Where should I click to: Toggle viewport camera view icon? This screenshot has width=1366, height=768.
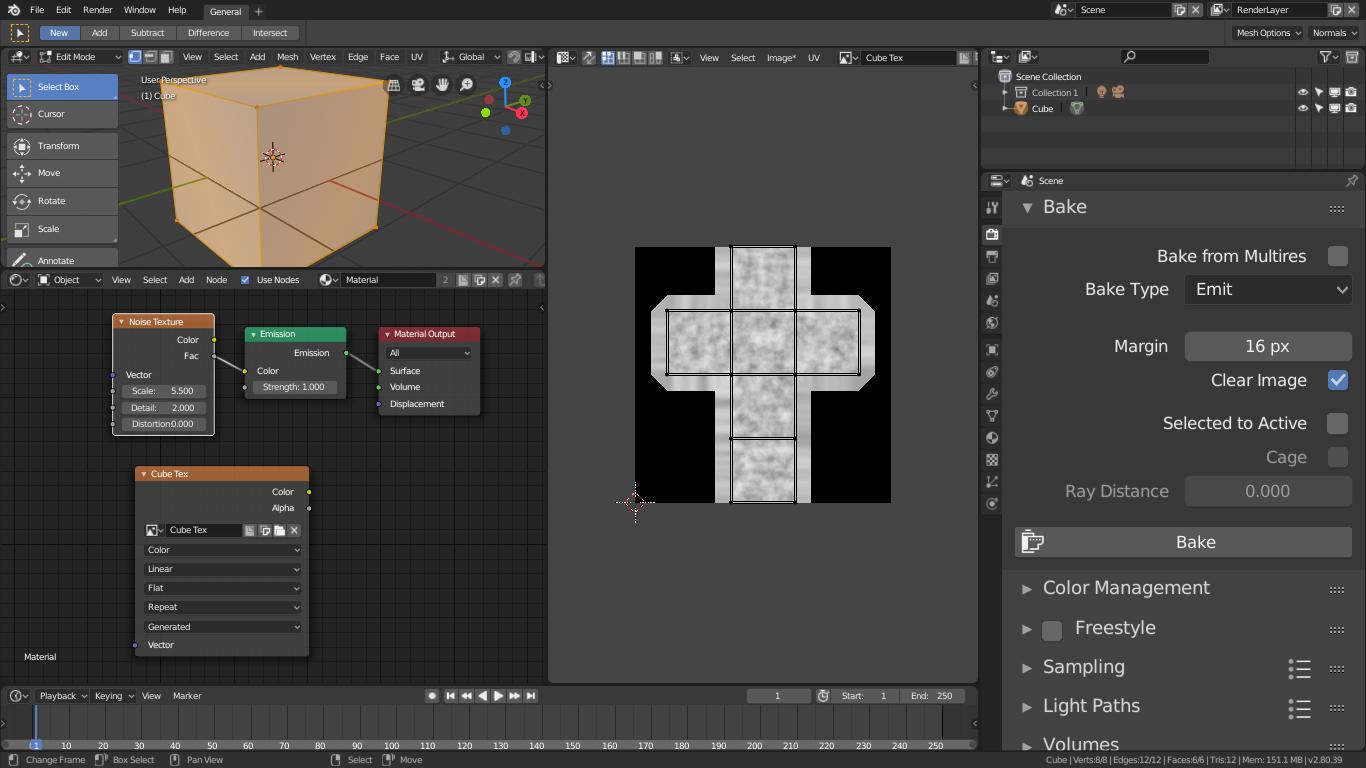[418, 85]
